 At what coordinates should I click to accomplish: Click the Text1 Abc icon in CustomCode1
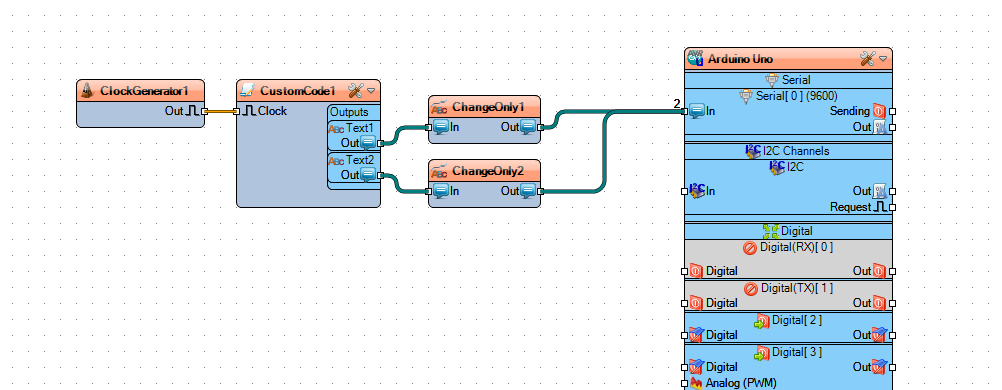coord(336,129)
